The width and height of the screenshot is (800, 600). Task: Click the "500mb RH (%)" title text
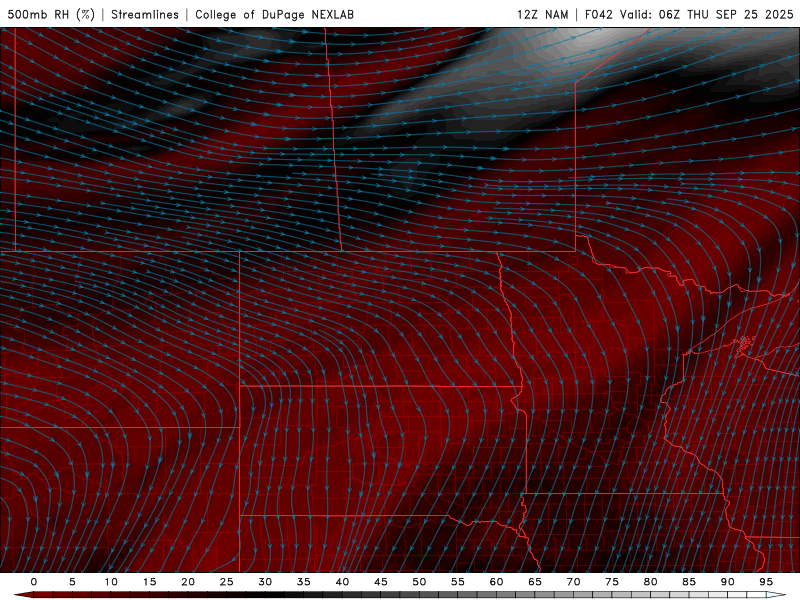pos(51,14)
